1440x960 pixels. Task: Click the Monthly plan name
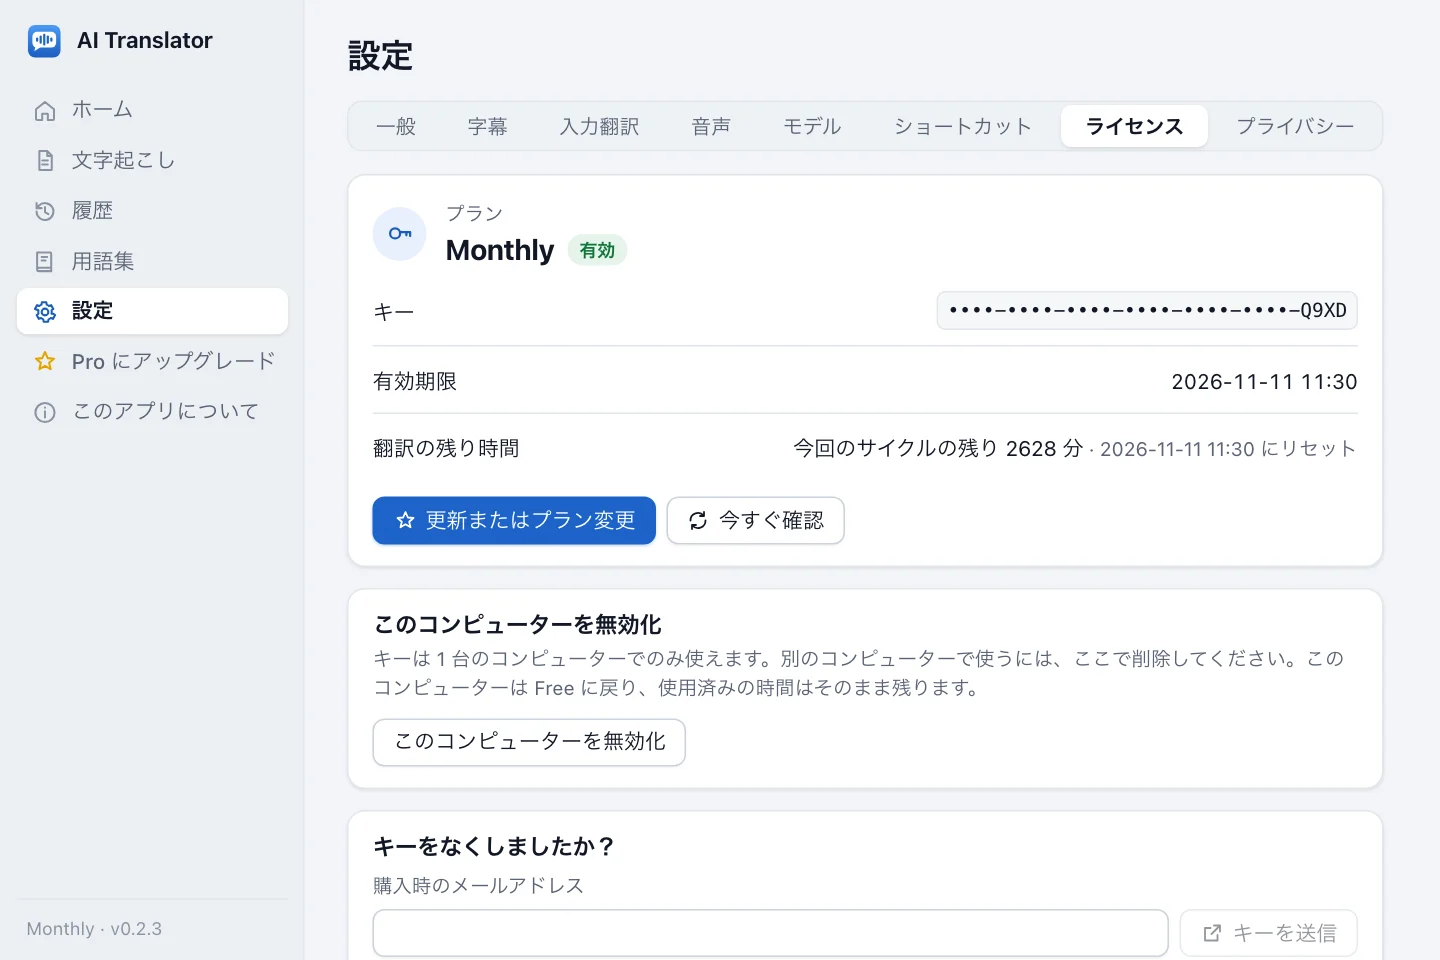500,250
